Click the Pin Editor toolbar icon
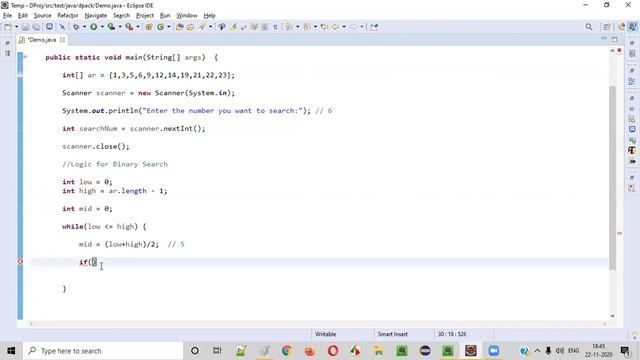Viewport: 640px width, 360px height. coord(374,27)
